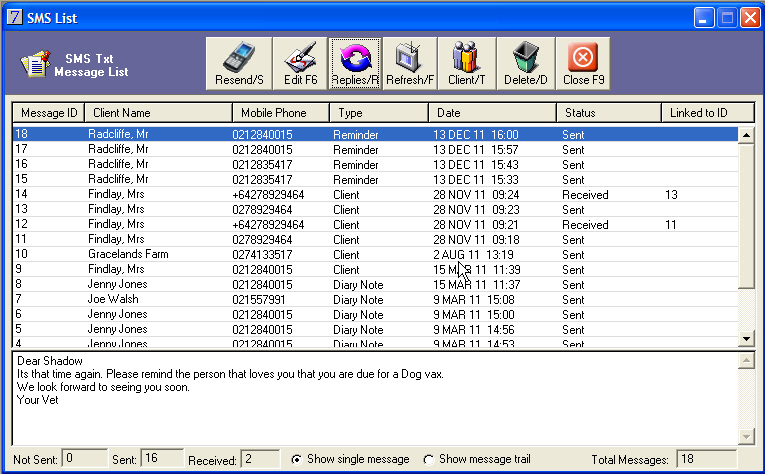Close the window with Close F9

point(583,63)
